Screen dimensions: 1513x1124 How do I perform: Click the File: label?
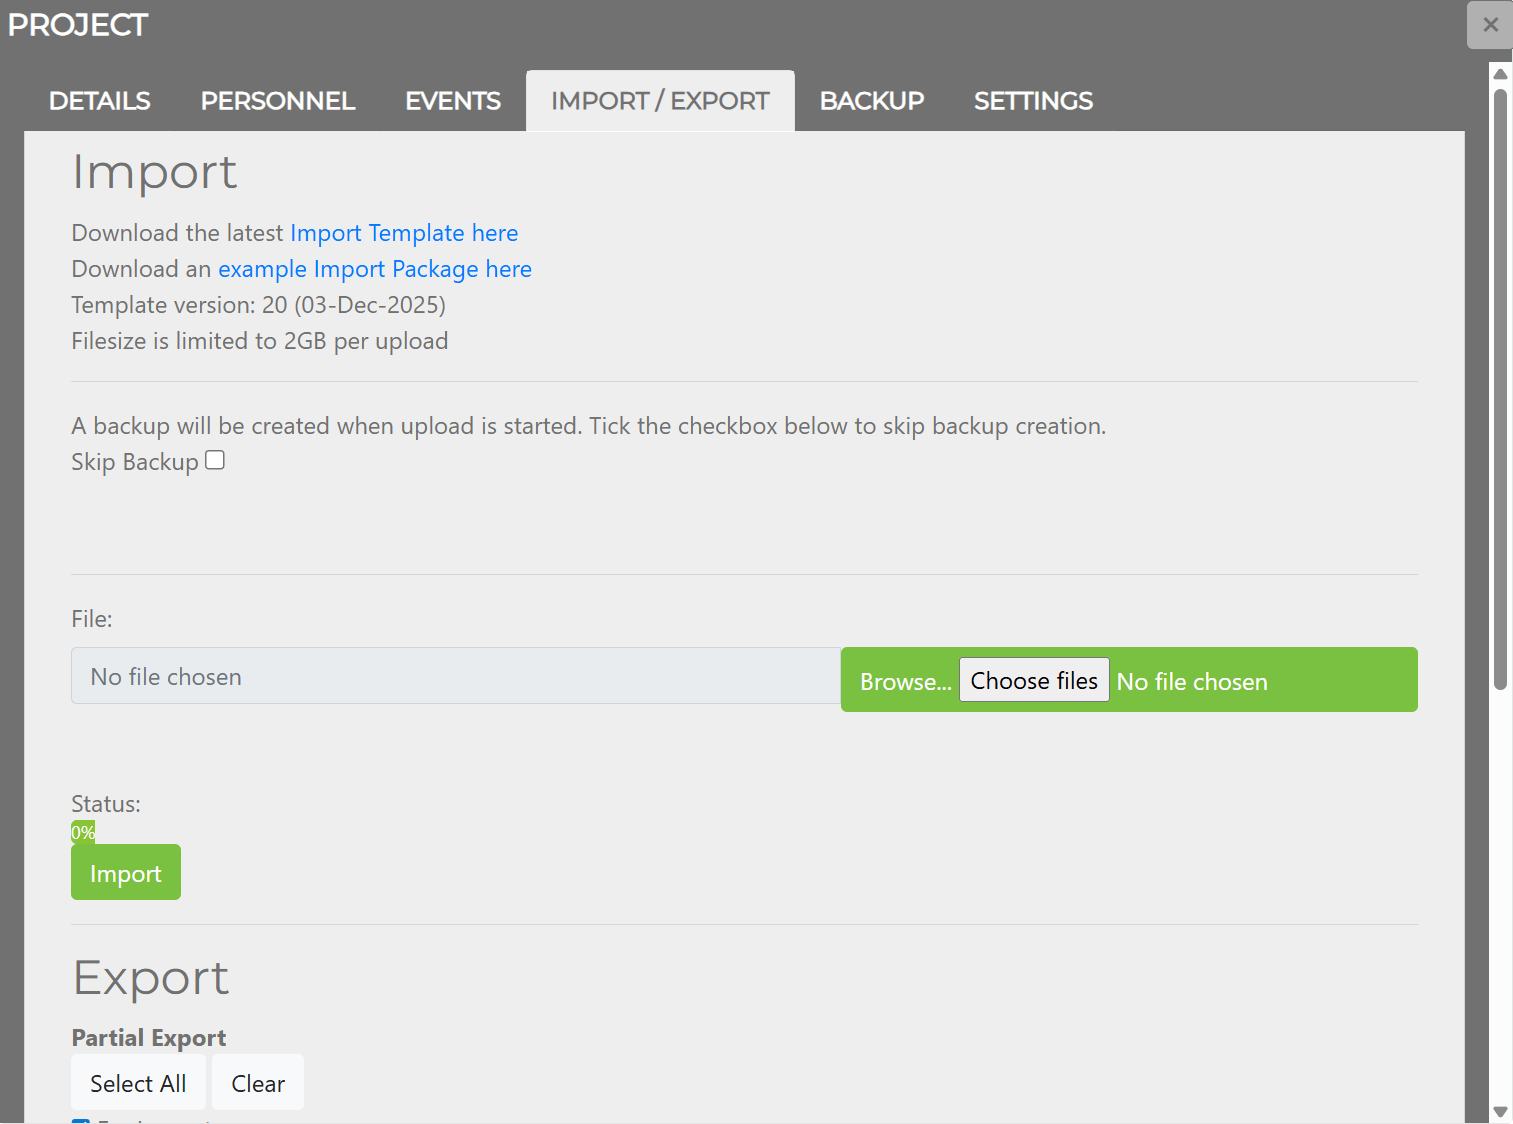(x=92, y=619)
